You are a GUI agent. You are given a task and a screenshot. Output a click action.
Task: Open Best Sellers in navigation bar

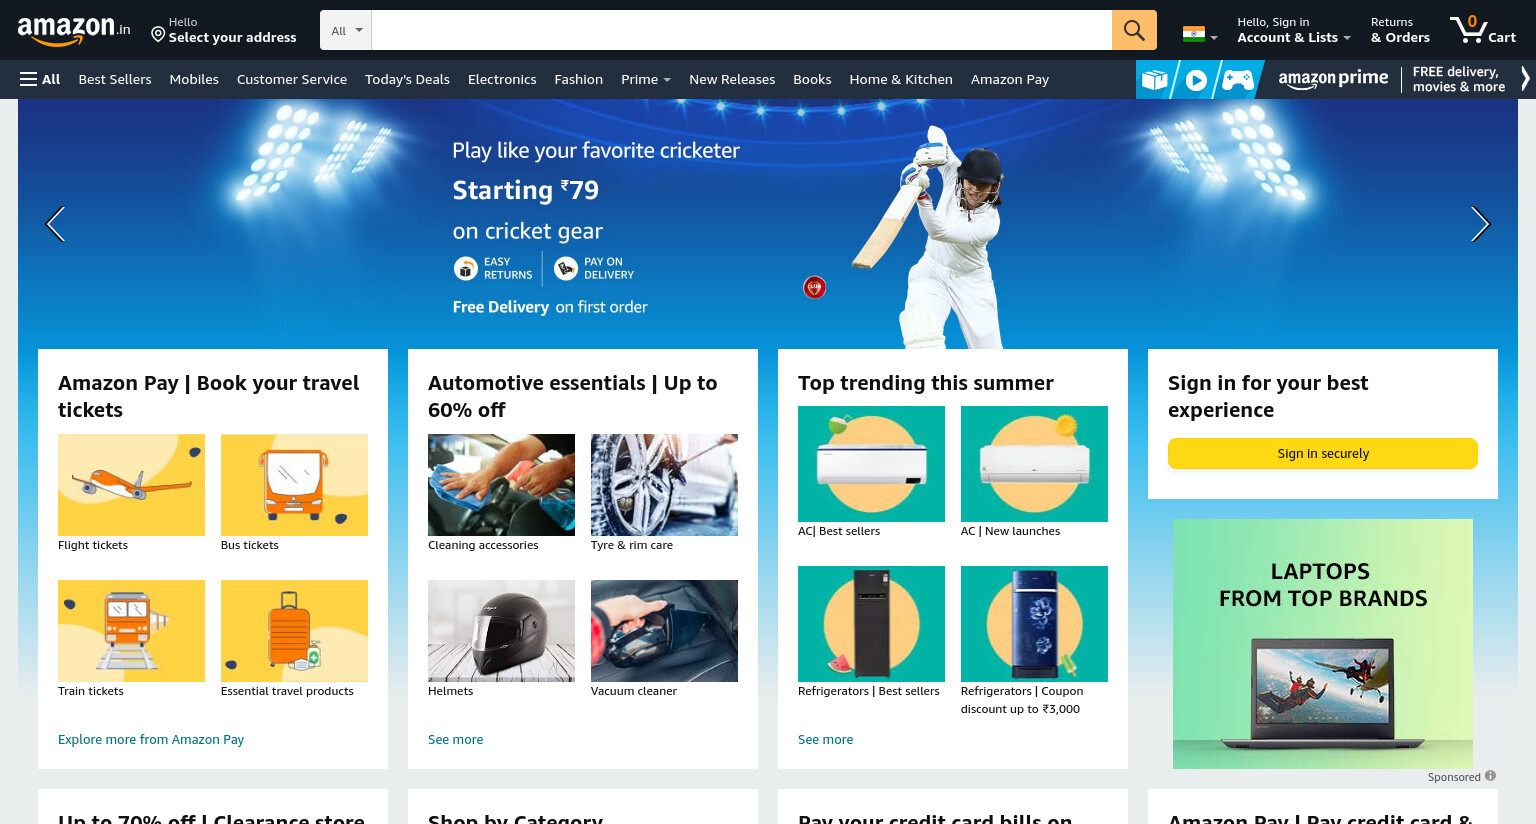[115, 79]
